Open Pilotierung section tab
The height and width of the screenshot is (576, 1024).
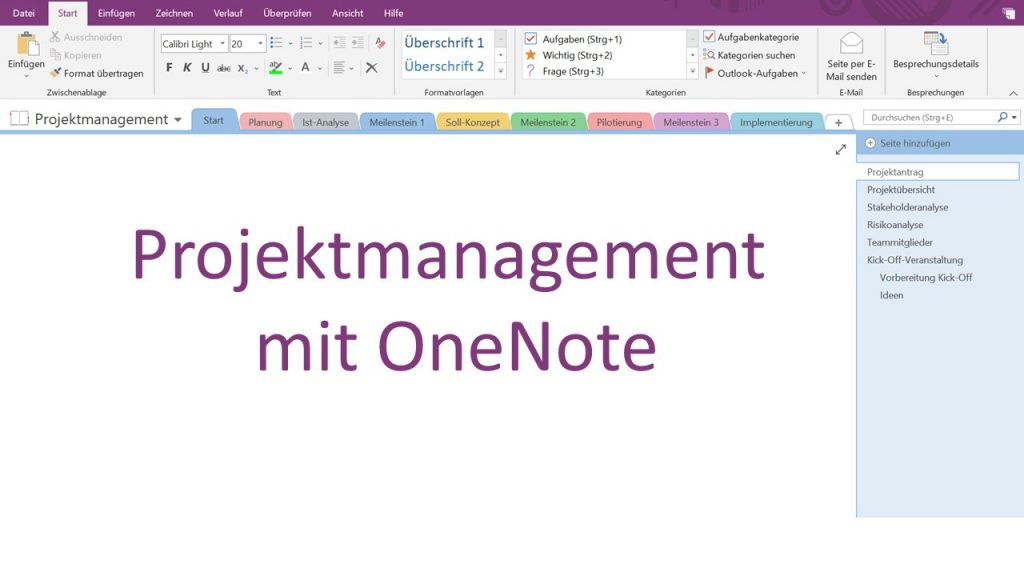[619, 122]
